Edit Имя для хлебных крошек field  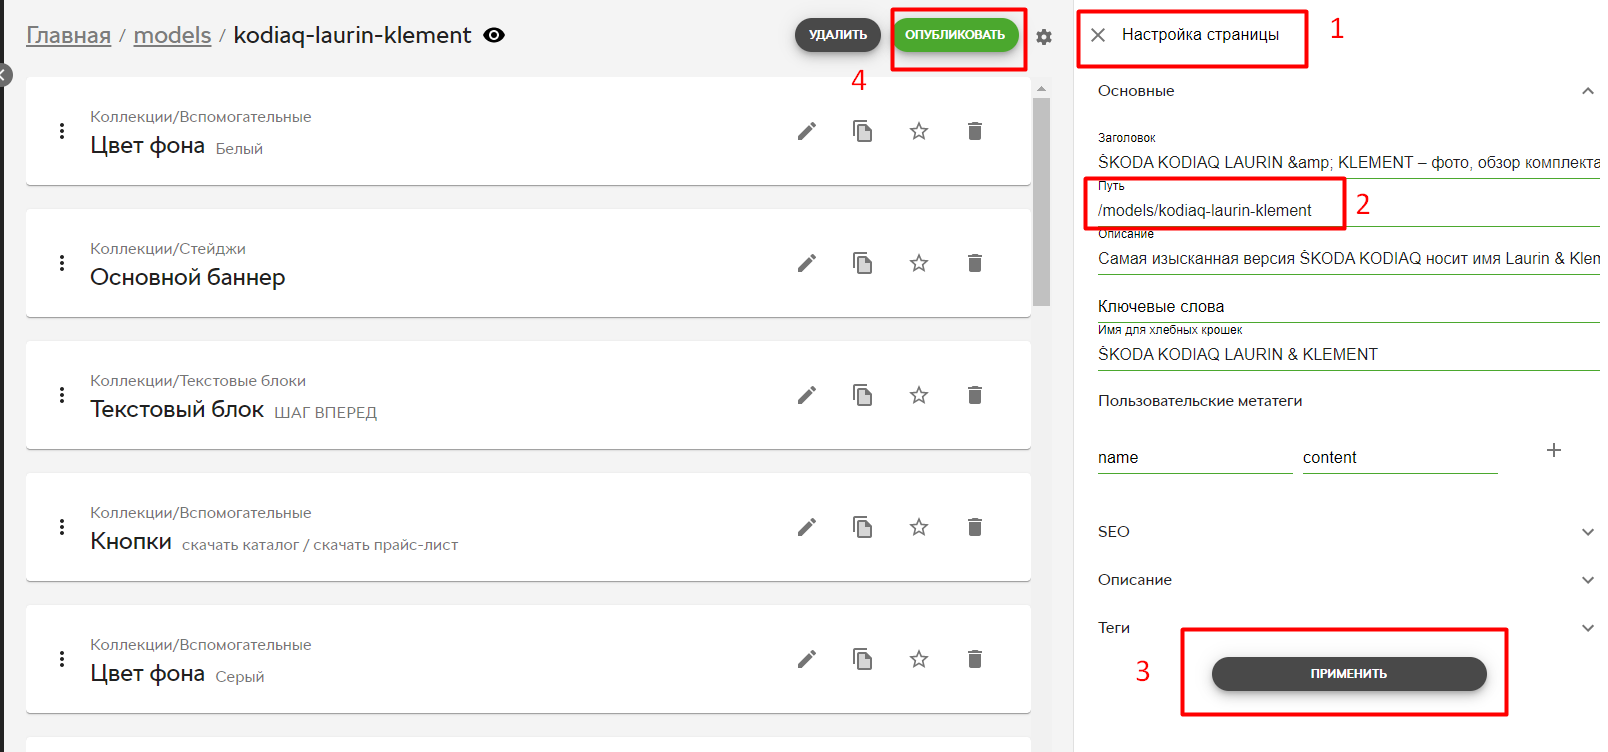(x=1349, y=354)
